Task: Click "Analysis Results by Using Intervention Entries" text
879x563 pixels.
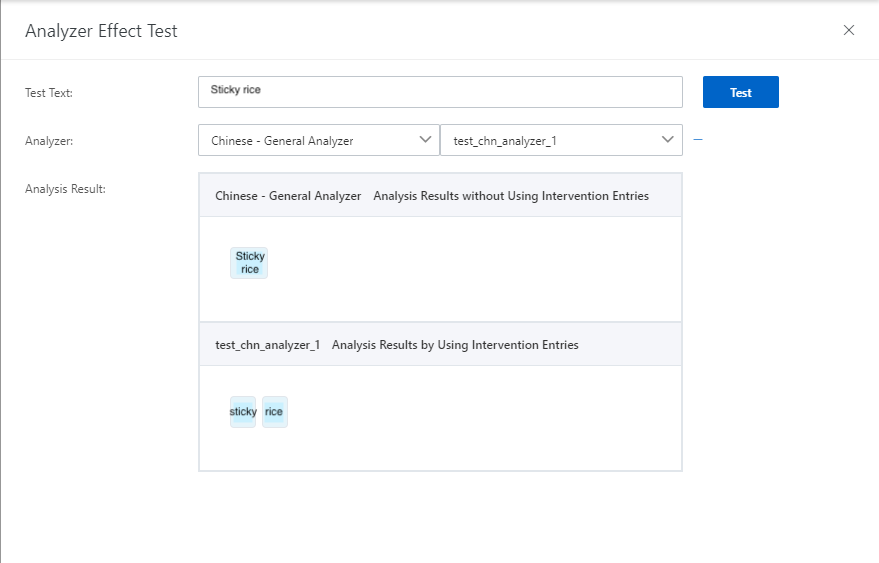Action: click(455, 345)
